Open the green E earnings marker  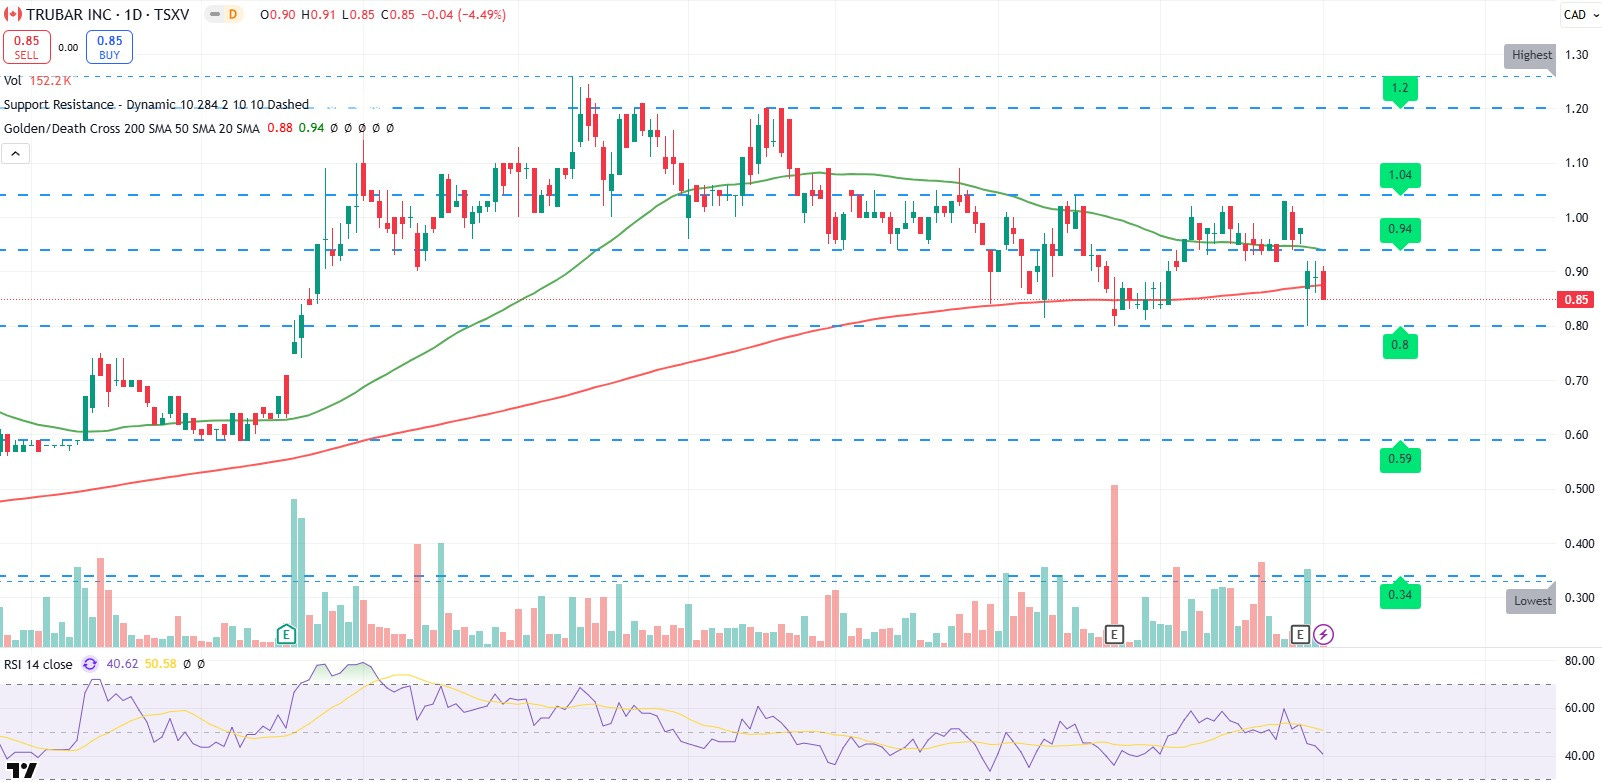286,634
